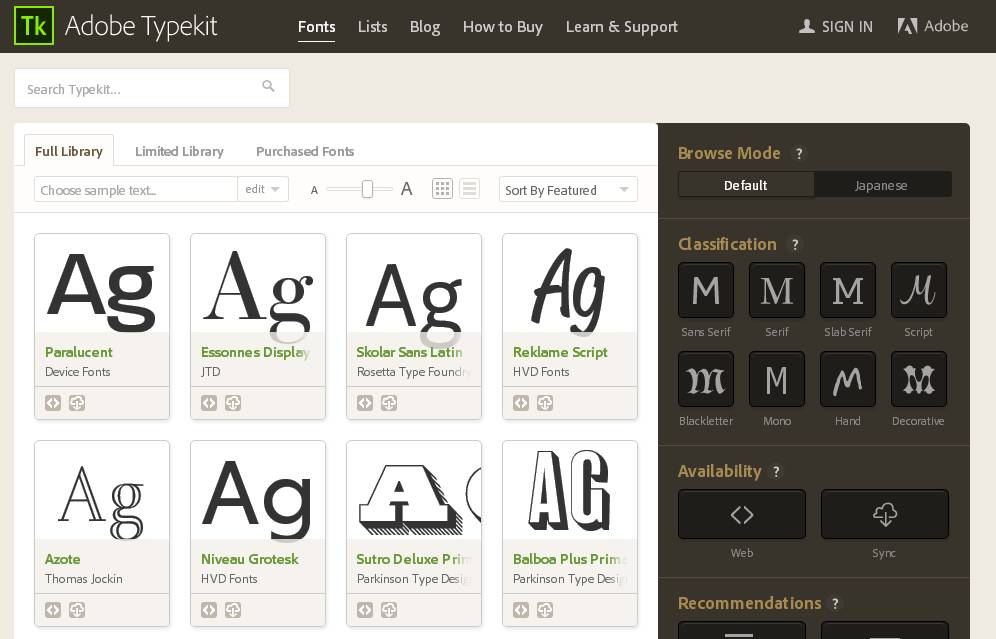Screen dimensions: 996x639
Task: Open the Reklame Script font link
Action: 560,352
